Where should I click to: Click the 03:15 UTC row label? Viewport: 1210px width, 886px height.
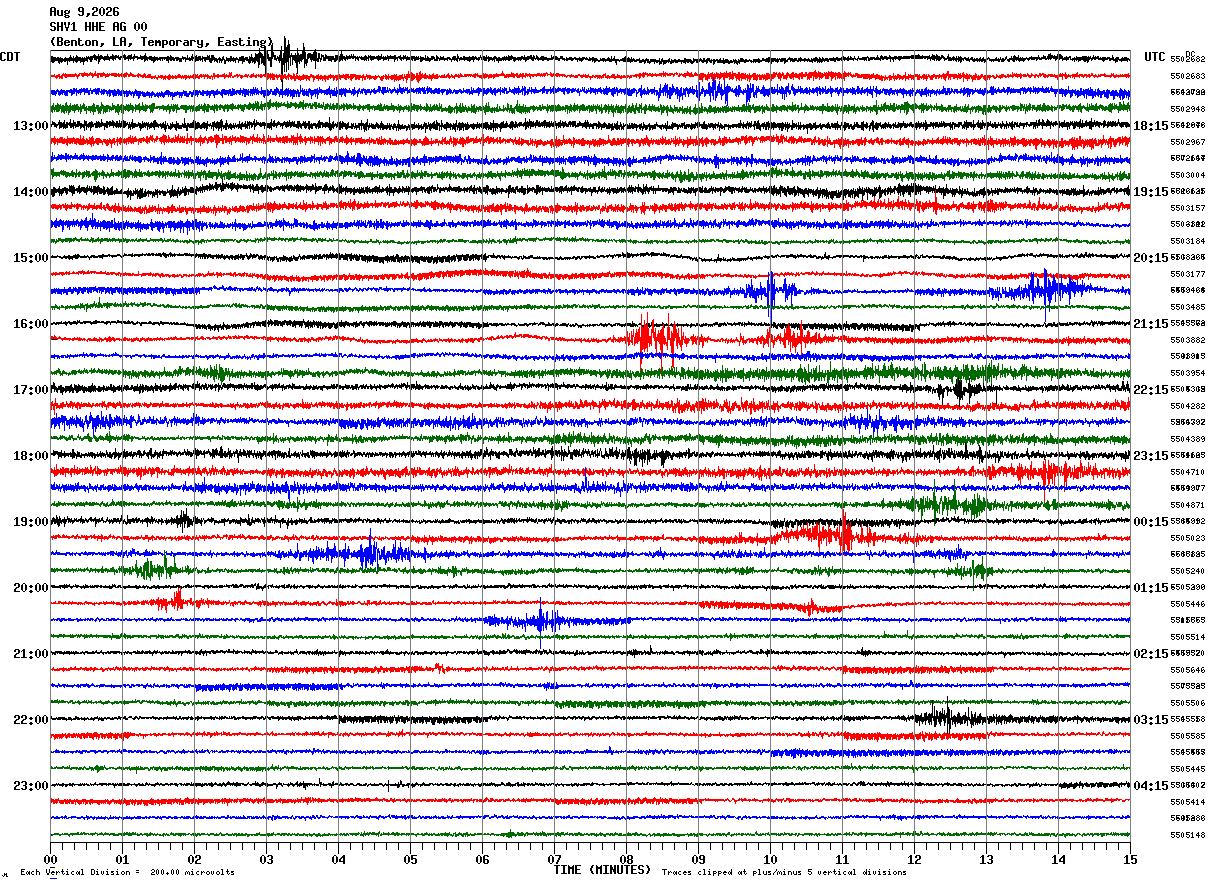click(1151, 719)
